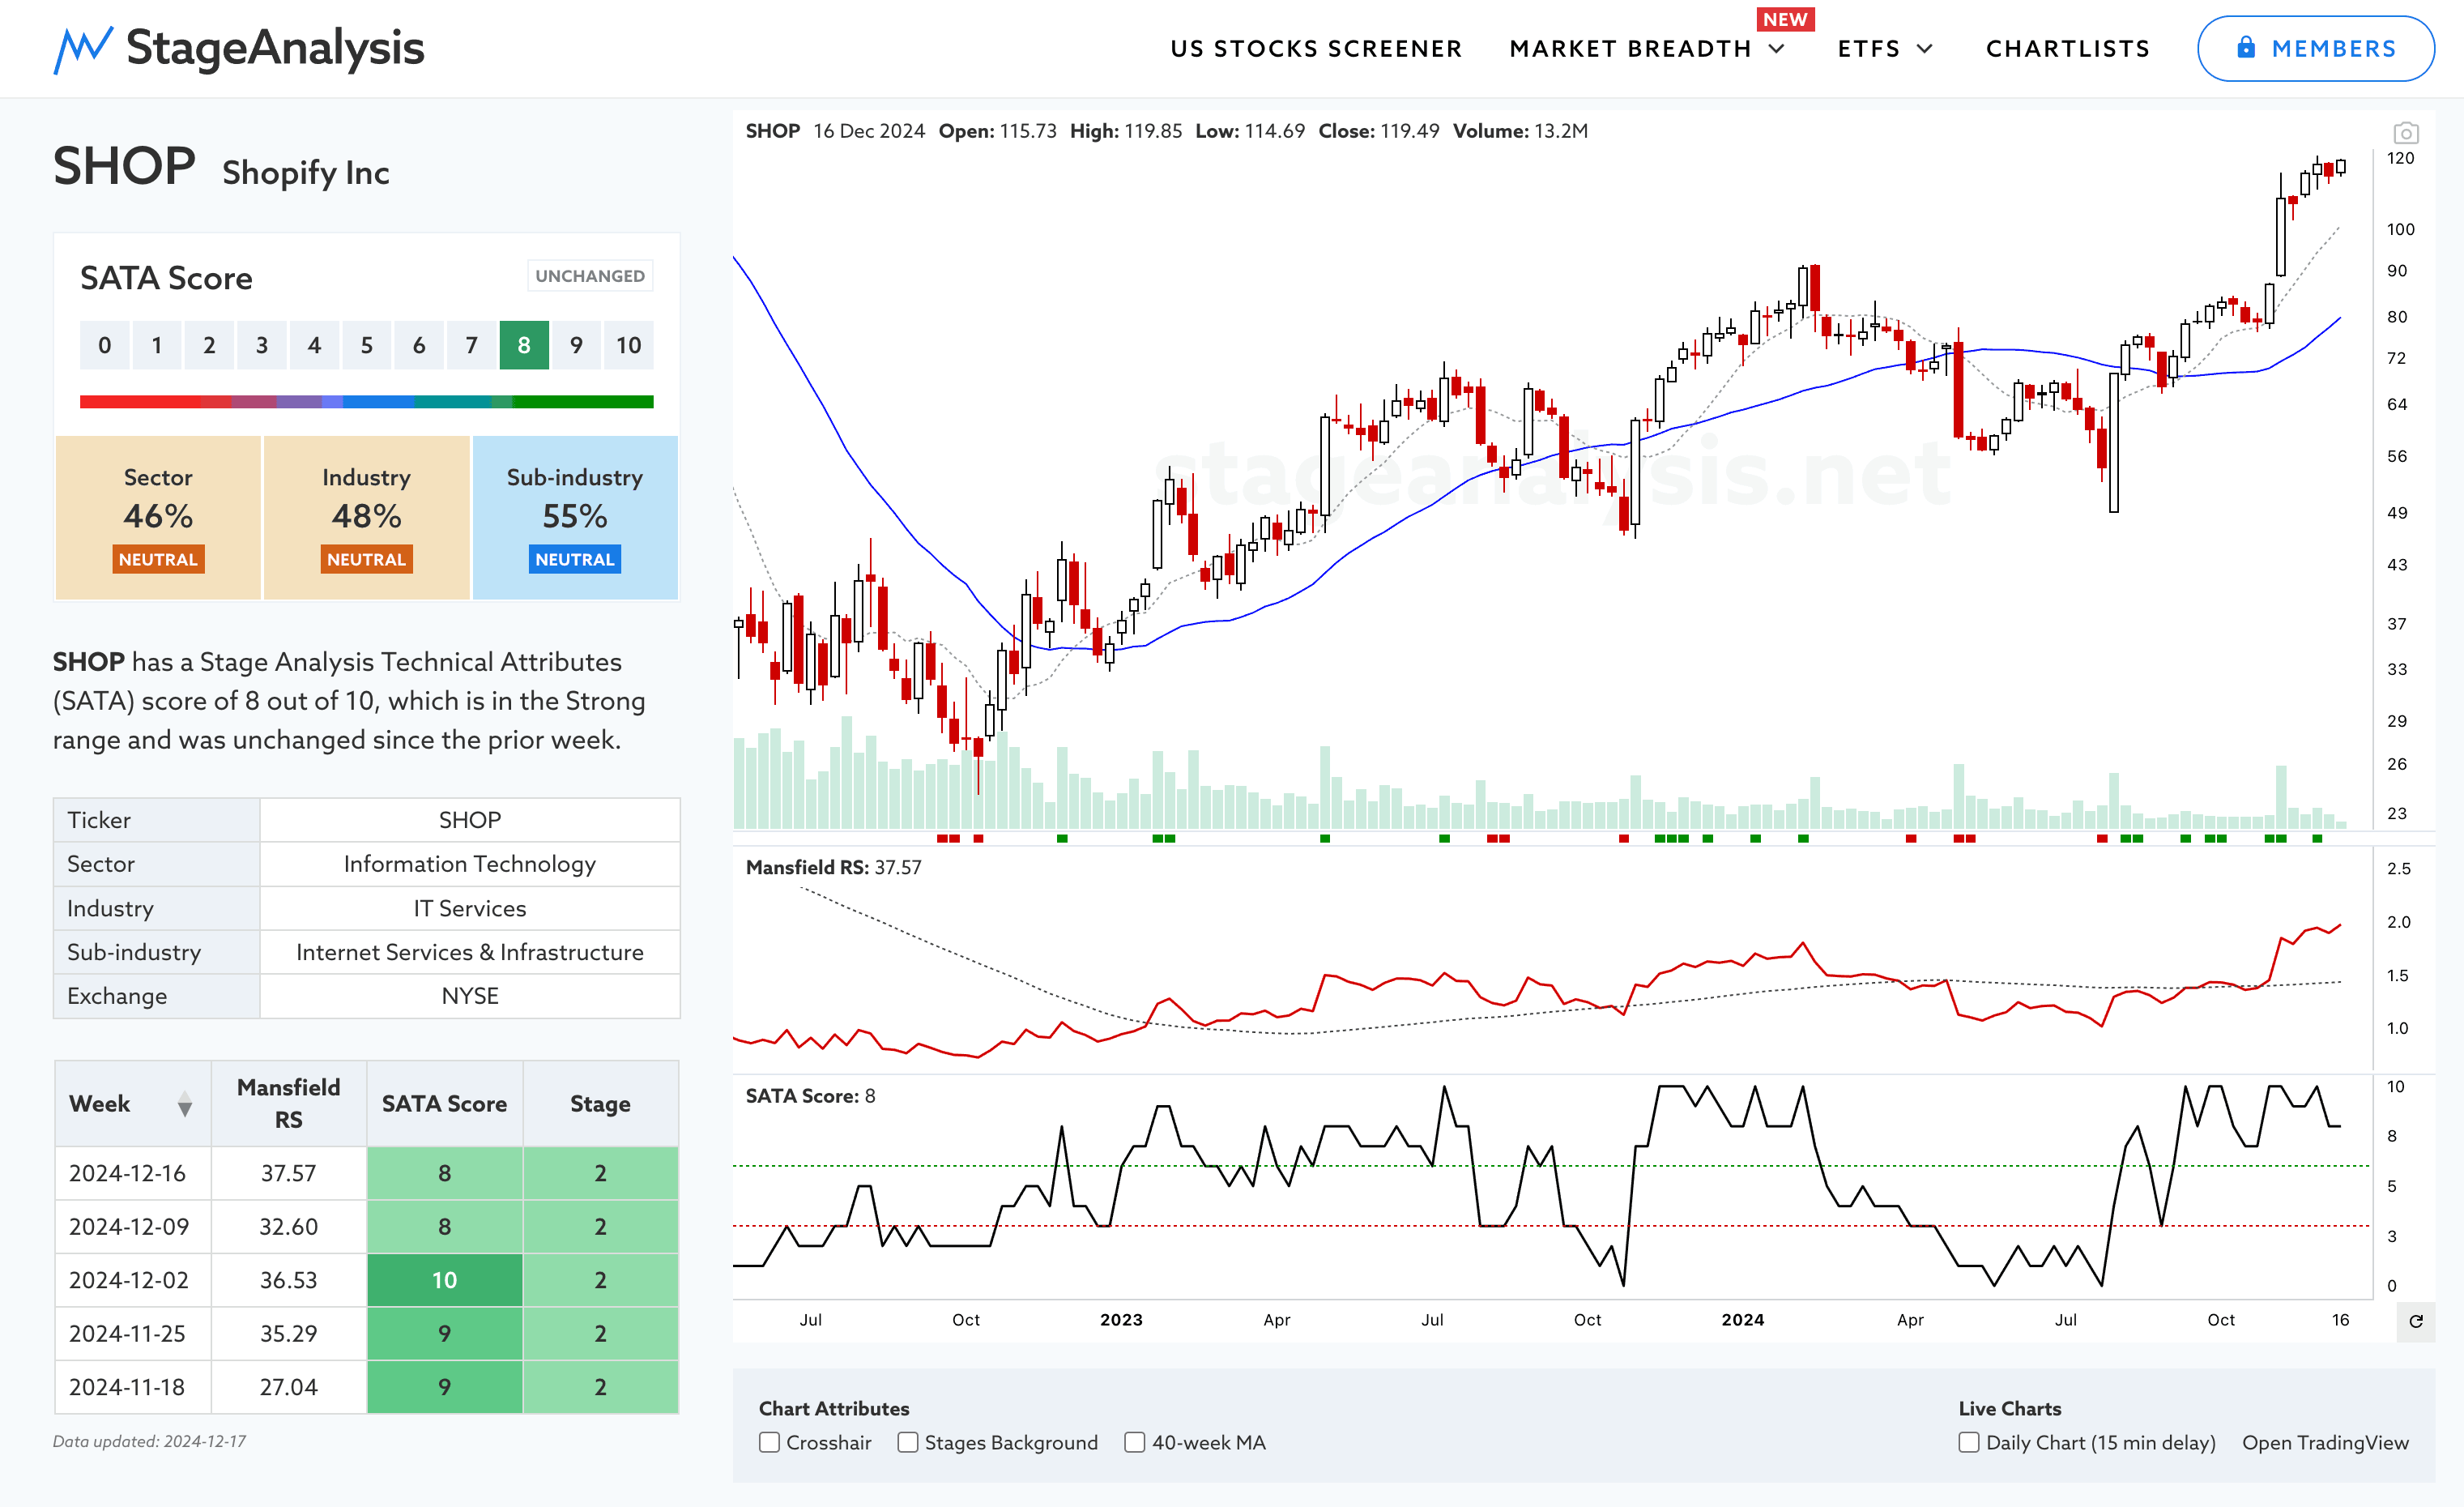The height and width of the screenshot is (1507, 2464).
Task: Click 2023 label on chart time axis
Action: (x=1121, y=1319)
